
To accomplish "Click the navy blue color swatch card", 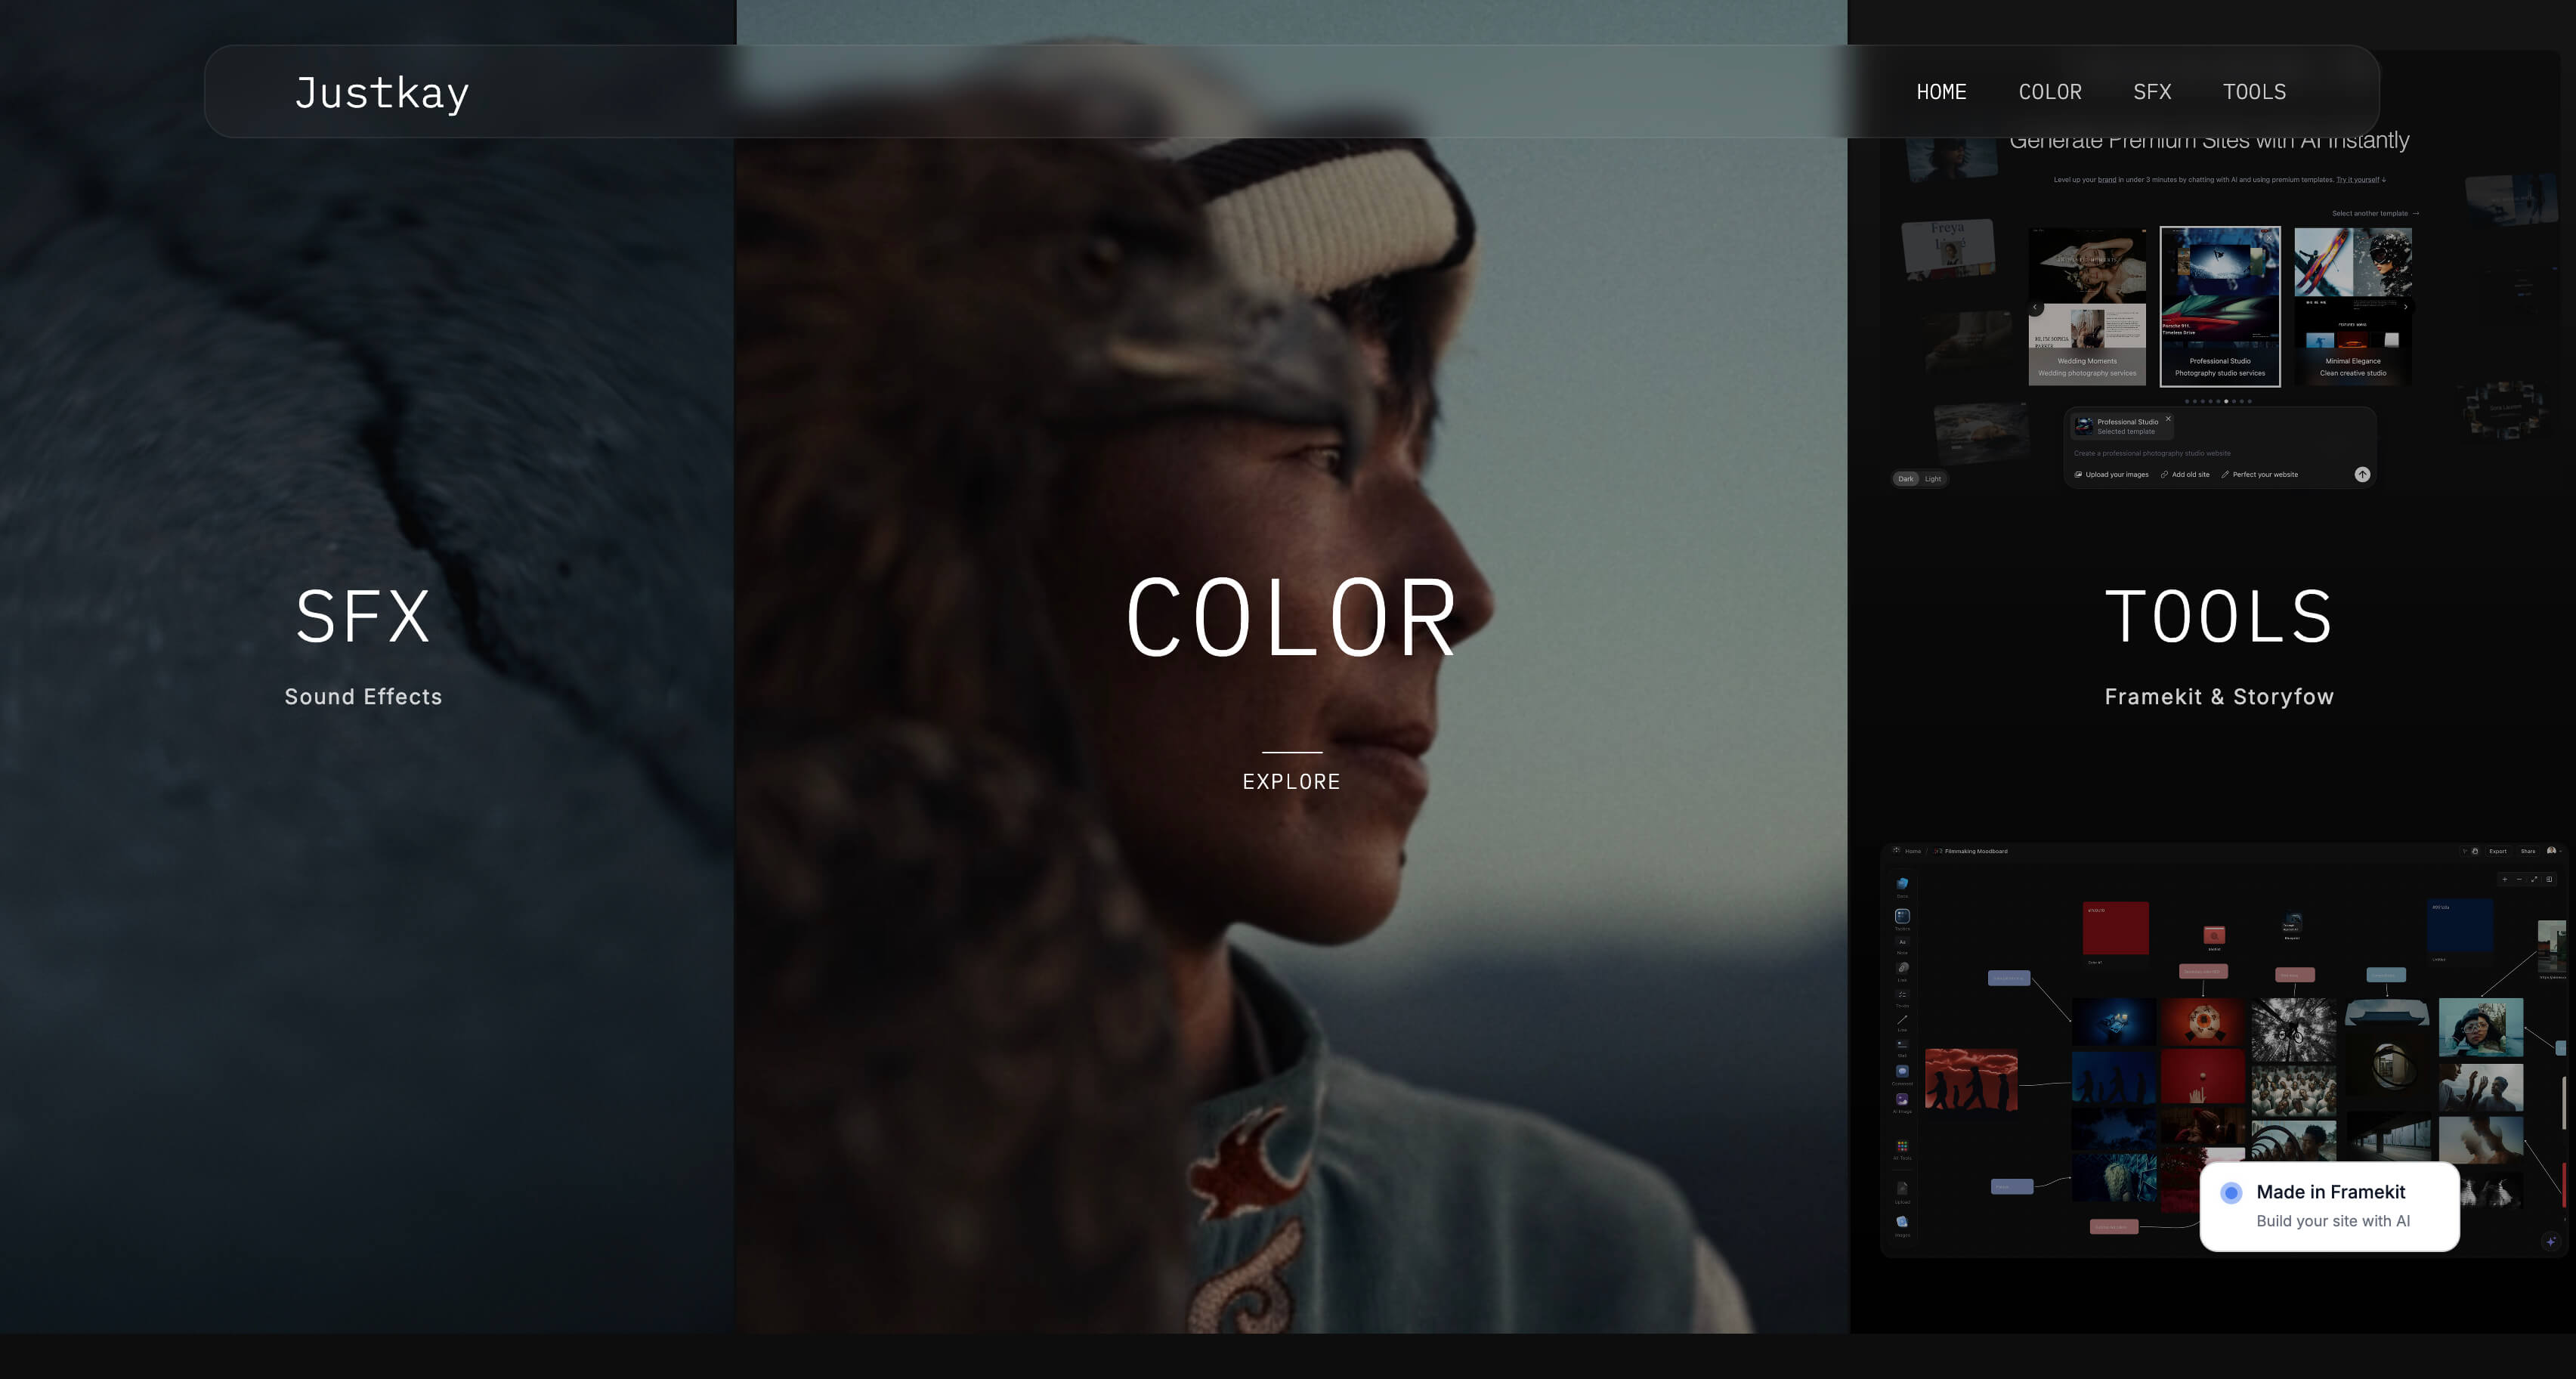I will 2460,926.
